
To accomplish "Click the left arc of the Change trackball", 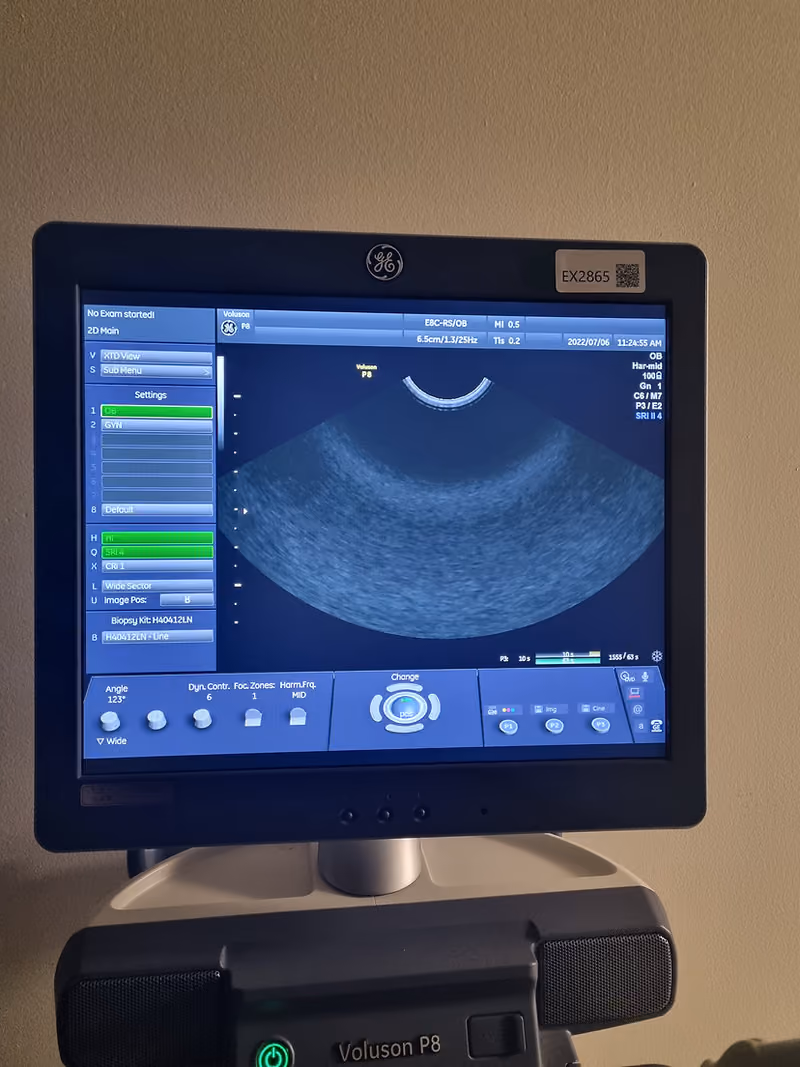I will (x=375, y=708).
